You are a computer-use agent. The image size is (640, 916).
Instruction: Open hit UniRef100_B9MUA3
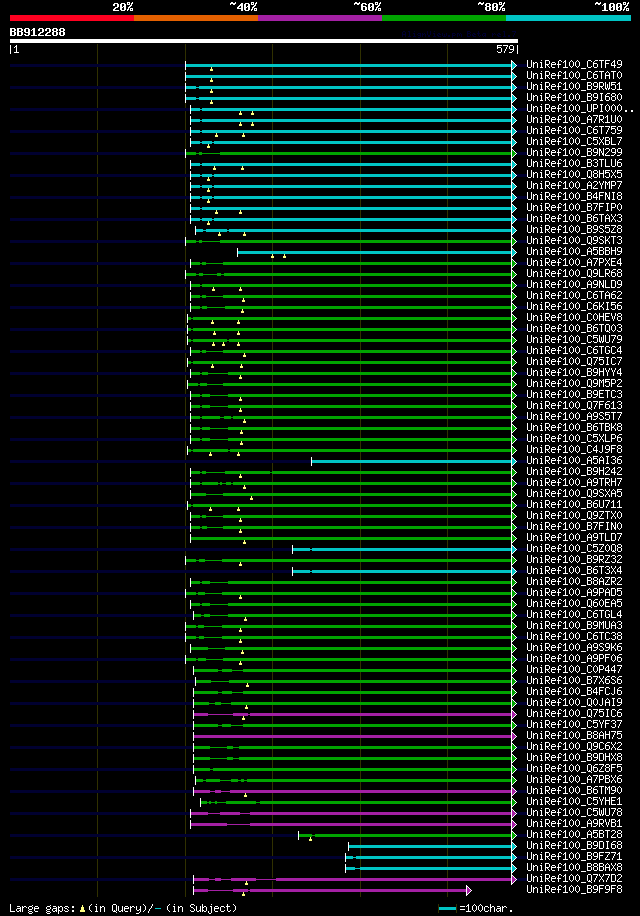click(574, 626)
